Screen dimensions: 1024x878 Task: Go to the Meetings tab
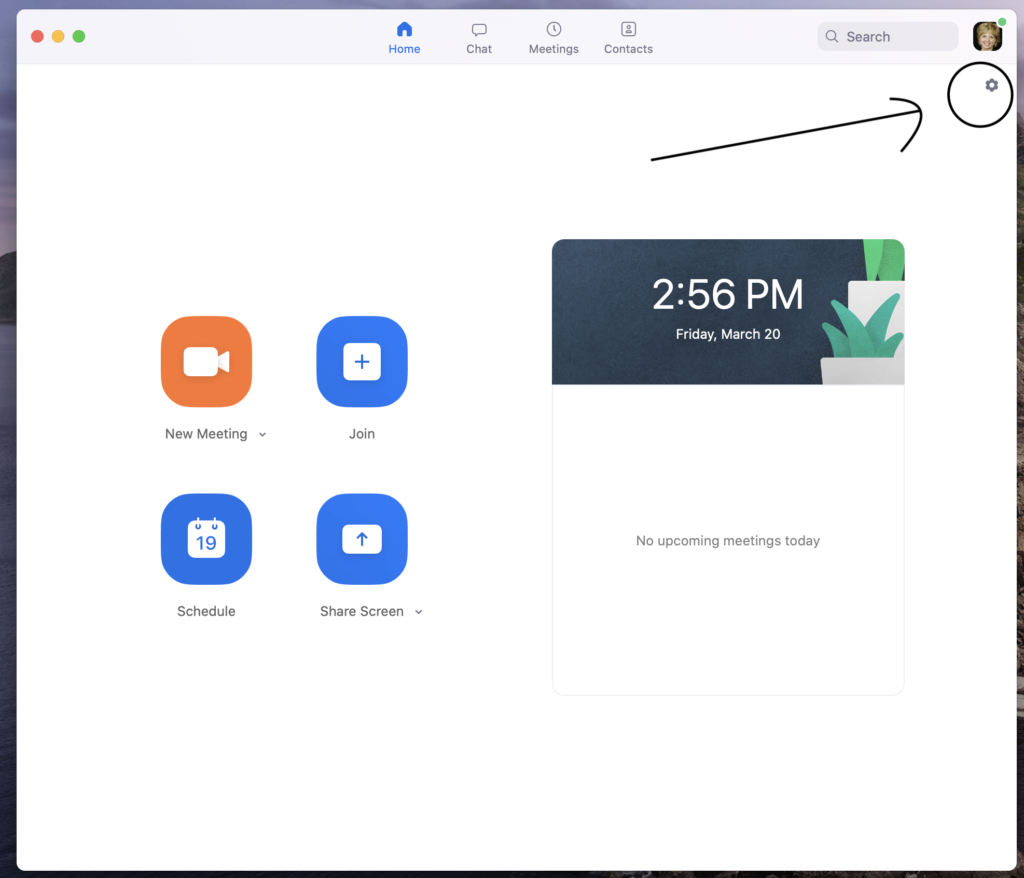pyautogui.click(x=554, y=38)
